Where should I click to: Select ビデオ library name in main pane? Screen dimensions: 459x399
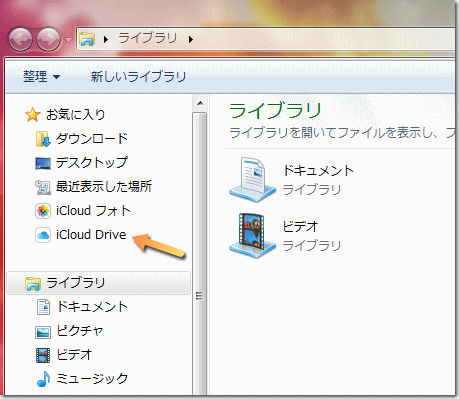(x=300, y=227)
